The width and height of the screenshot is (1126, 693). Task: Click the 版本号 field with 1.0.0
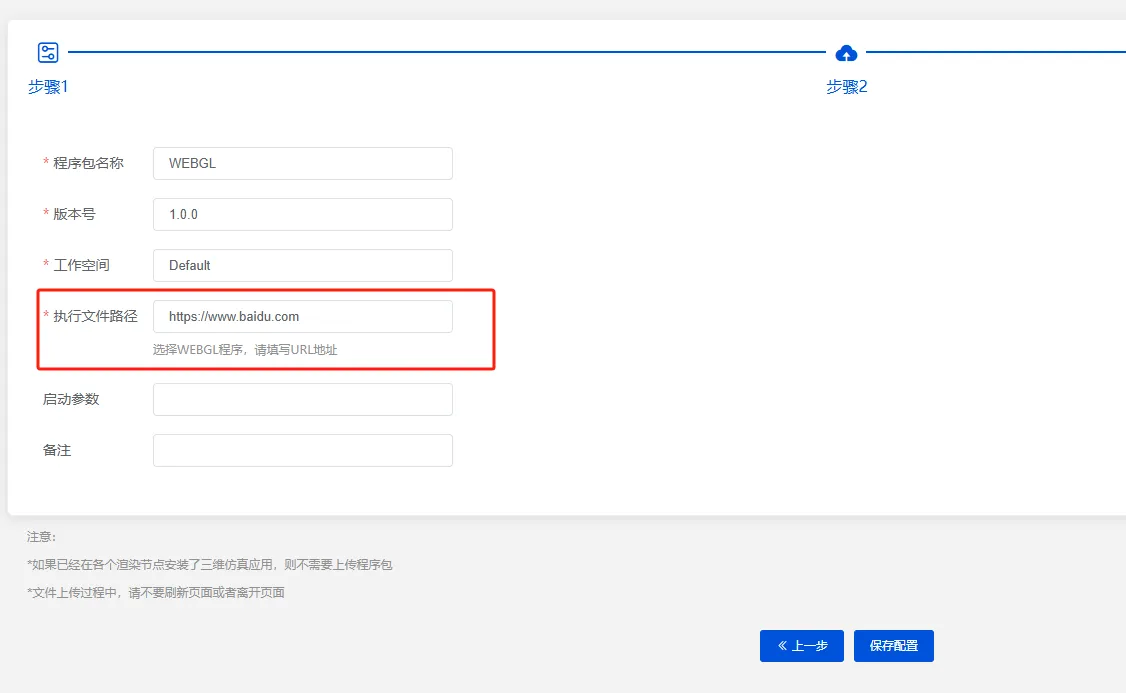[302, 214]
